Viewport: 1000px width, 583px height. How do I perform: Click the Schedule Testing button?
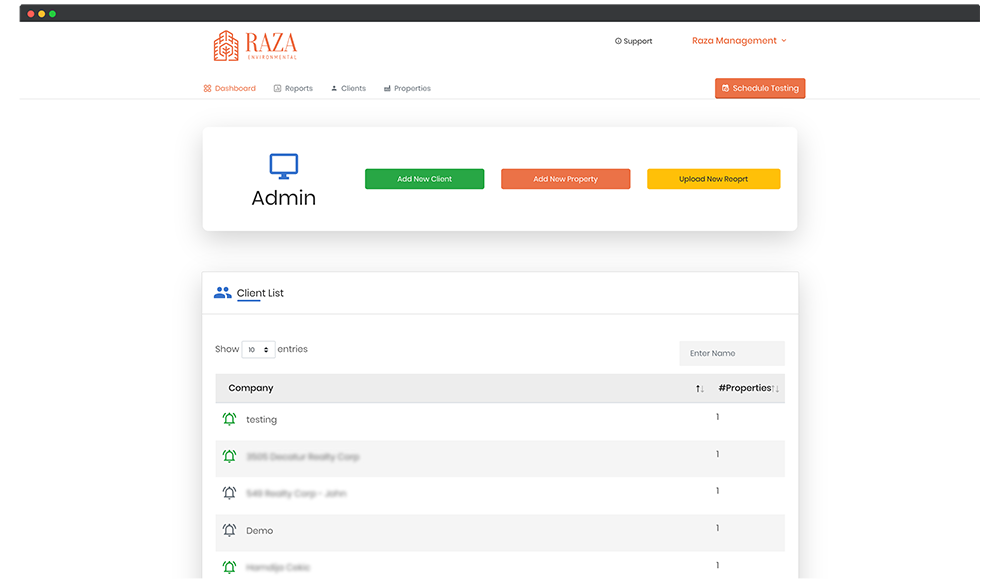click(x=760, y=88)
